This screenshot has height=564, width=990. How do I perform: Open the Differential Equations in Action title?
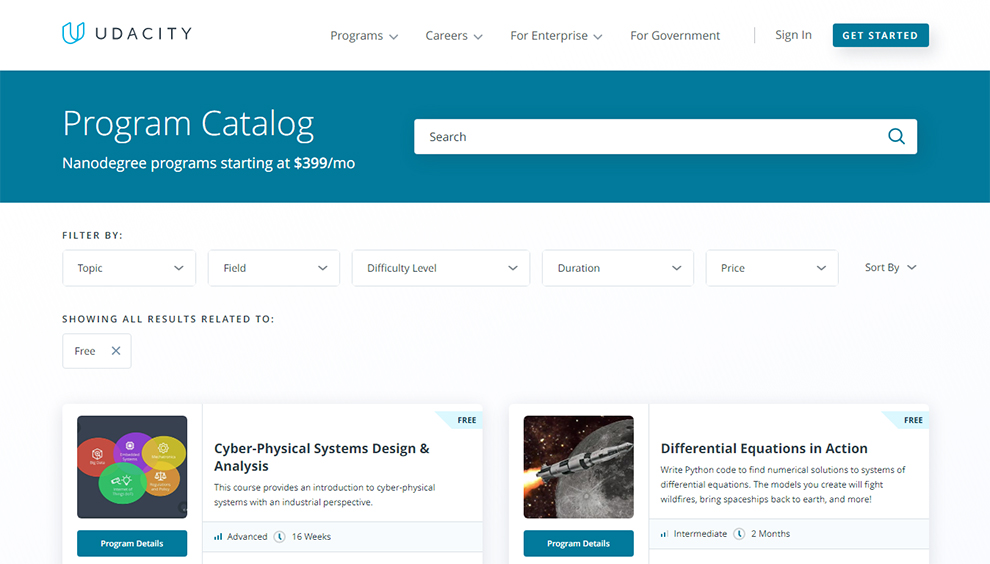click(x=764, y=448)
